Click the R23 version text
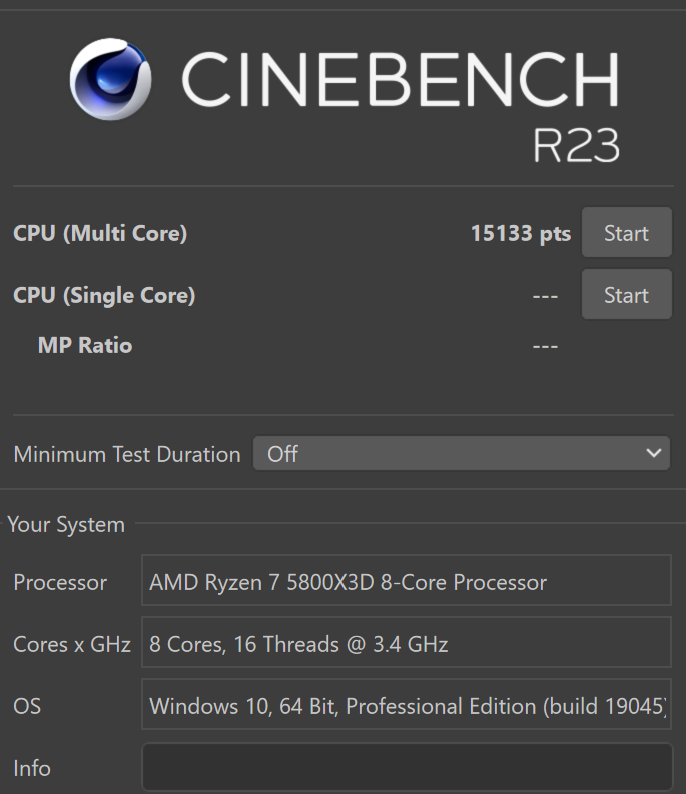Image resolution: width=686 pixels, height=794 pixels. tap(576, 146)
